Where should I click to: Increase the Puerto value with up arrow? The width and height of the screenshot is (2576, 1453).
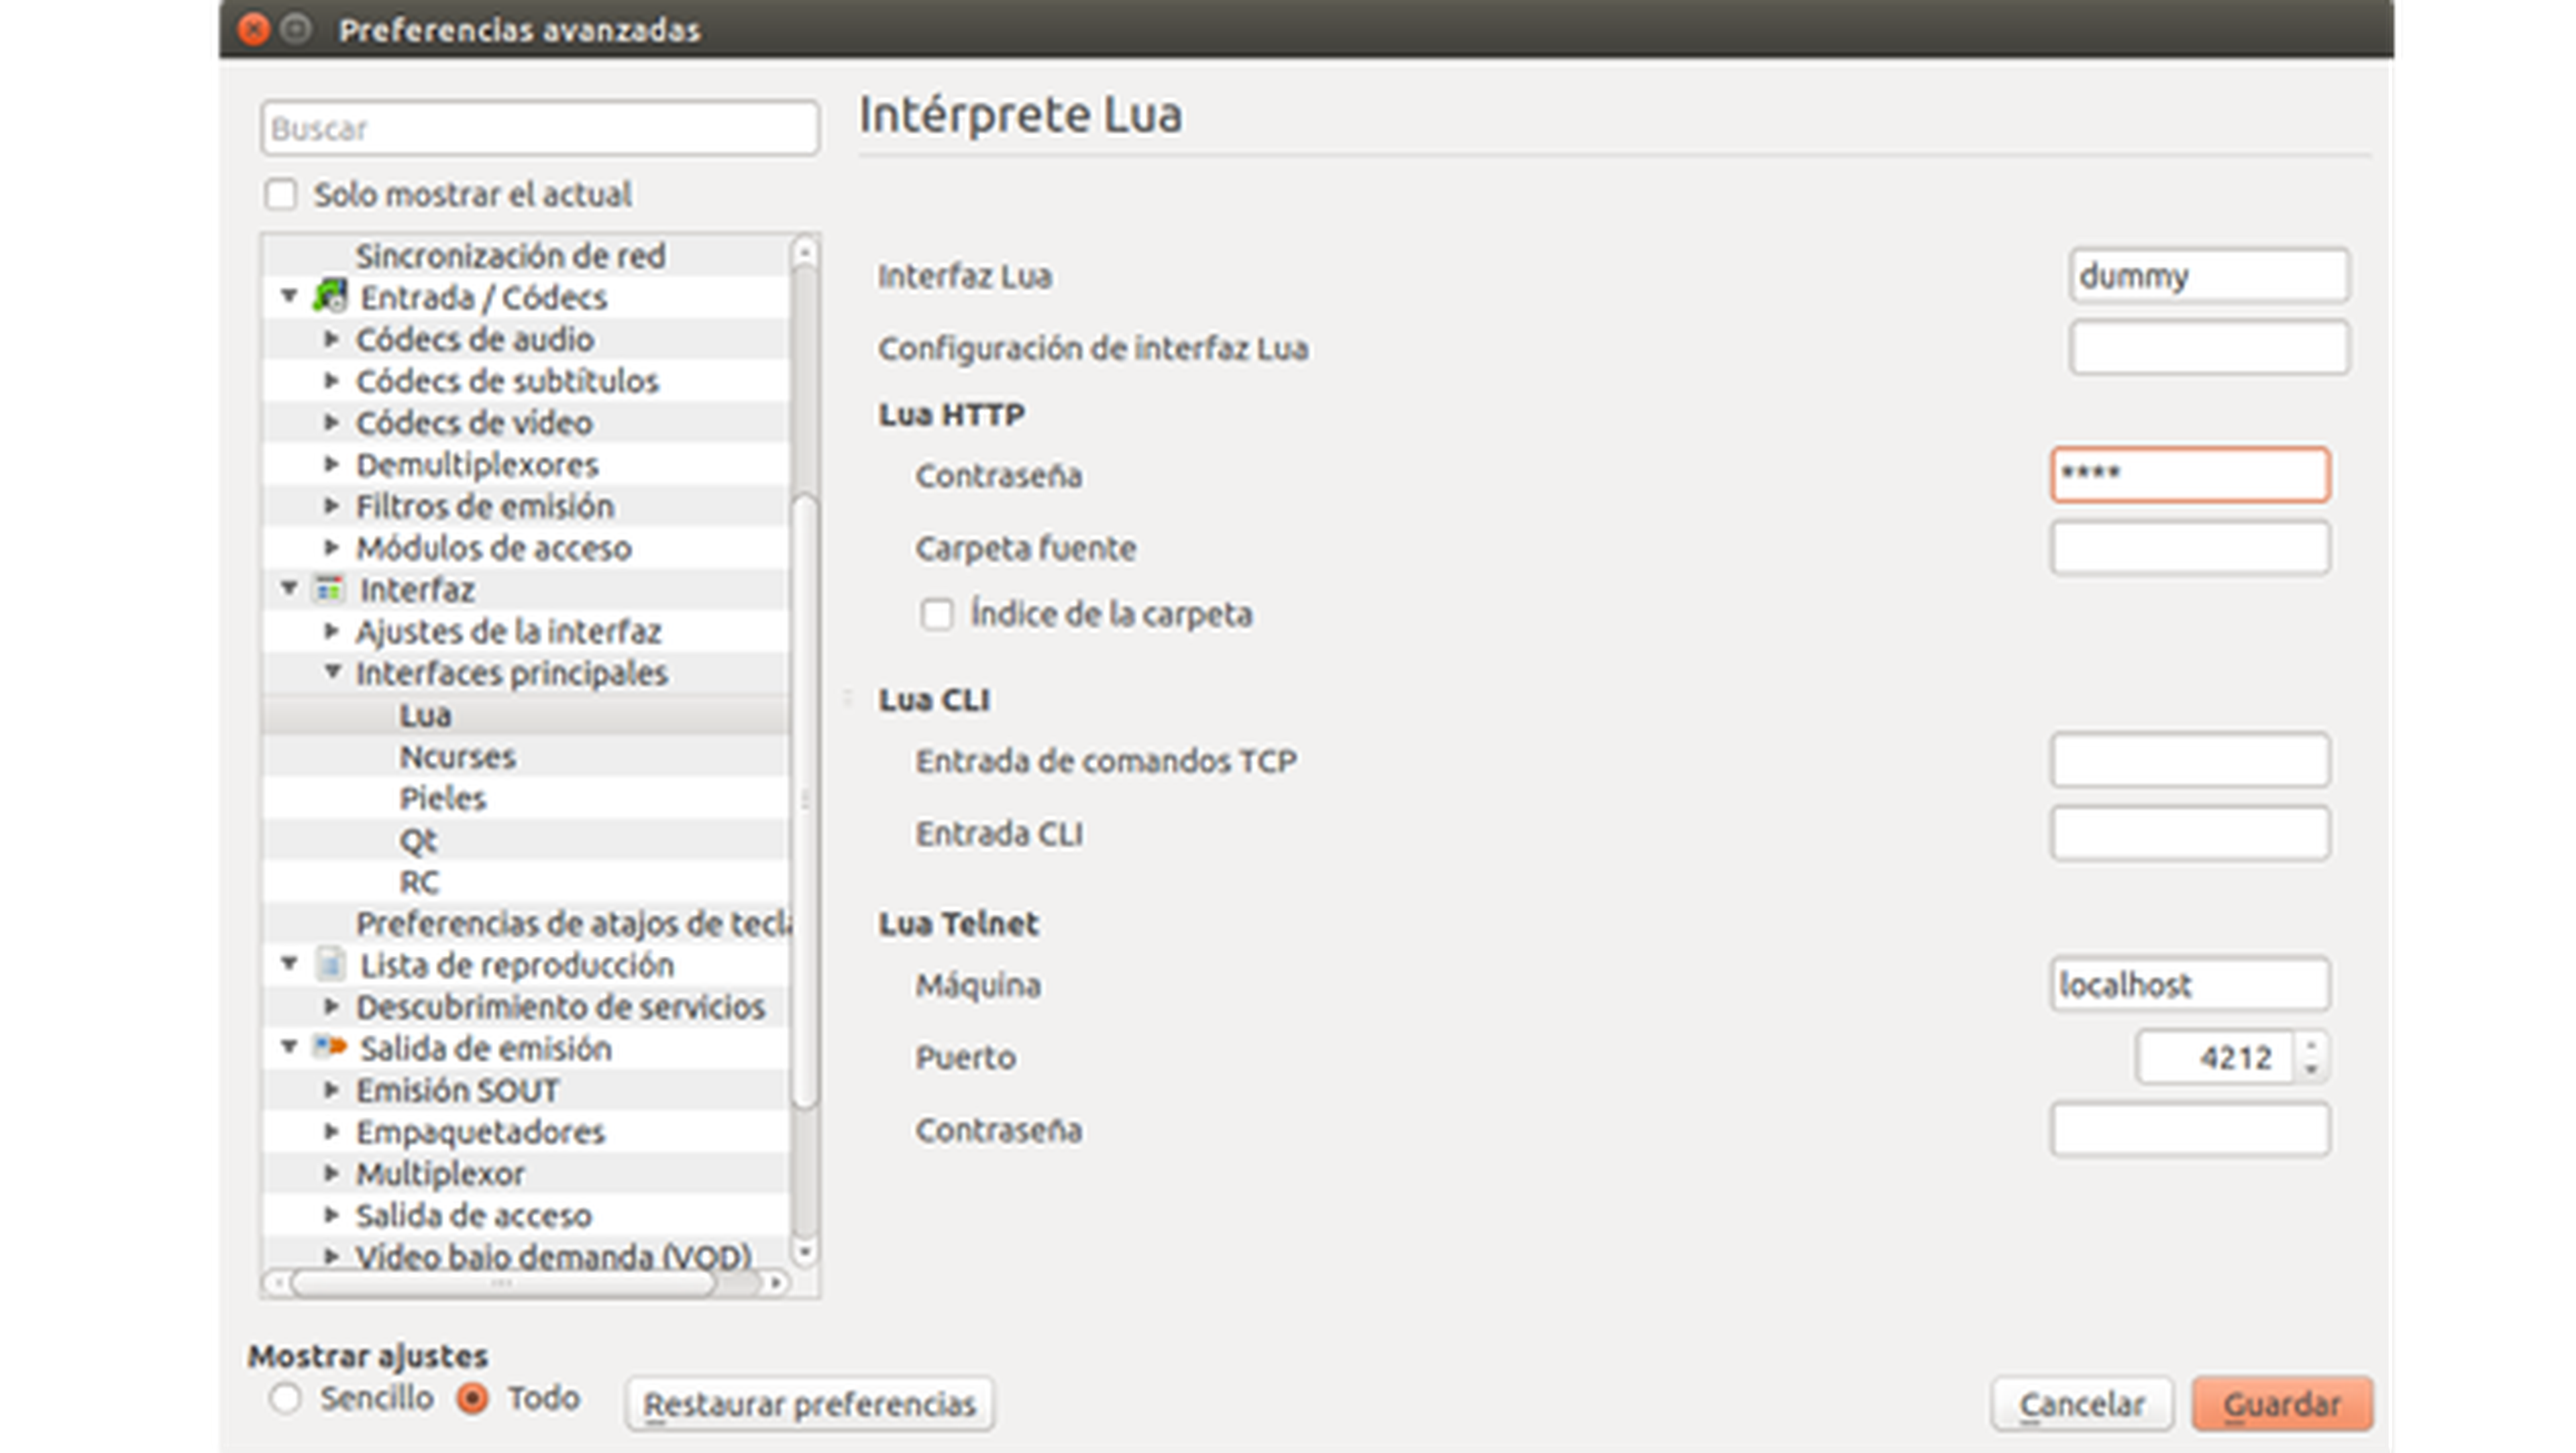(2311, 1045)
